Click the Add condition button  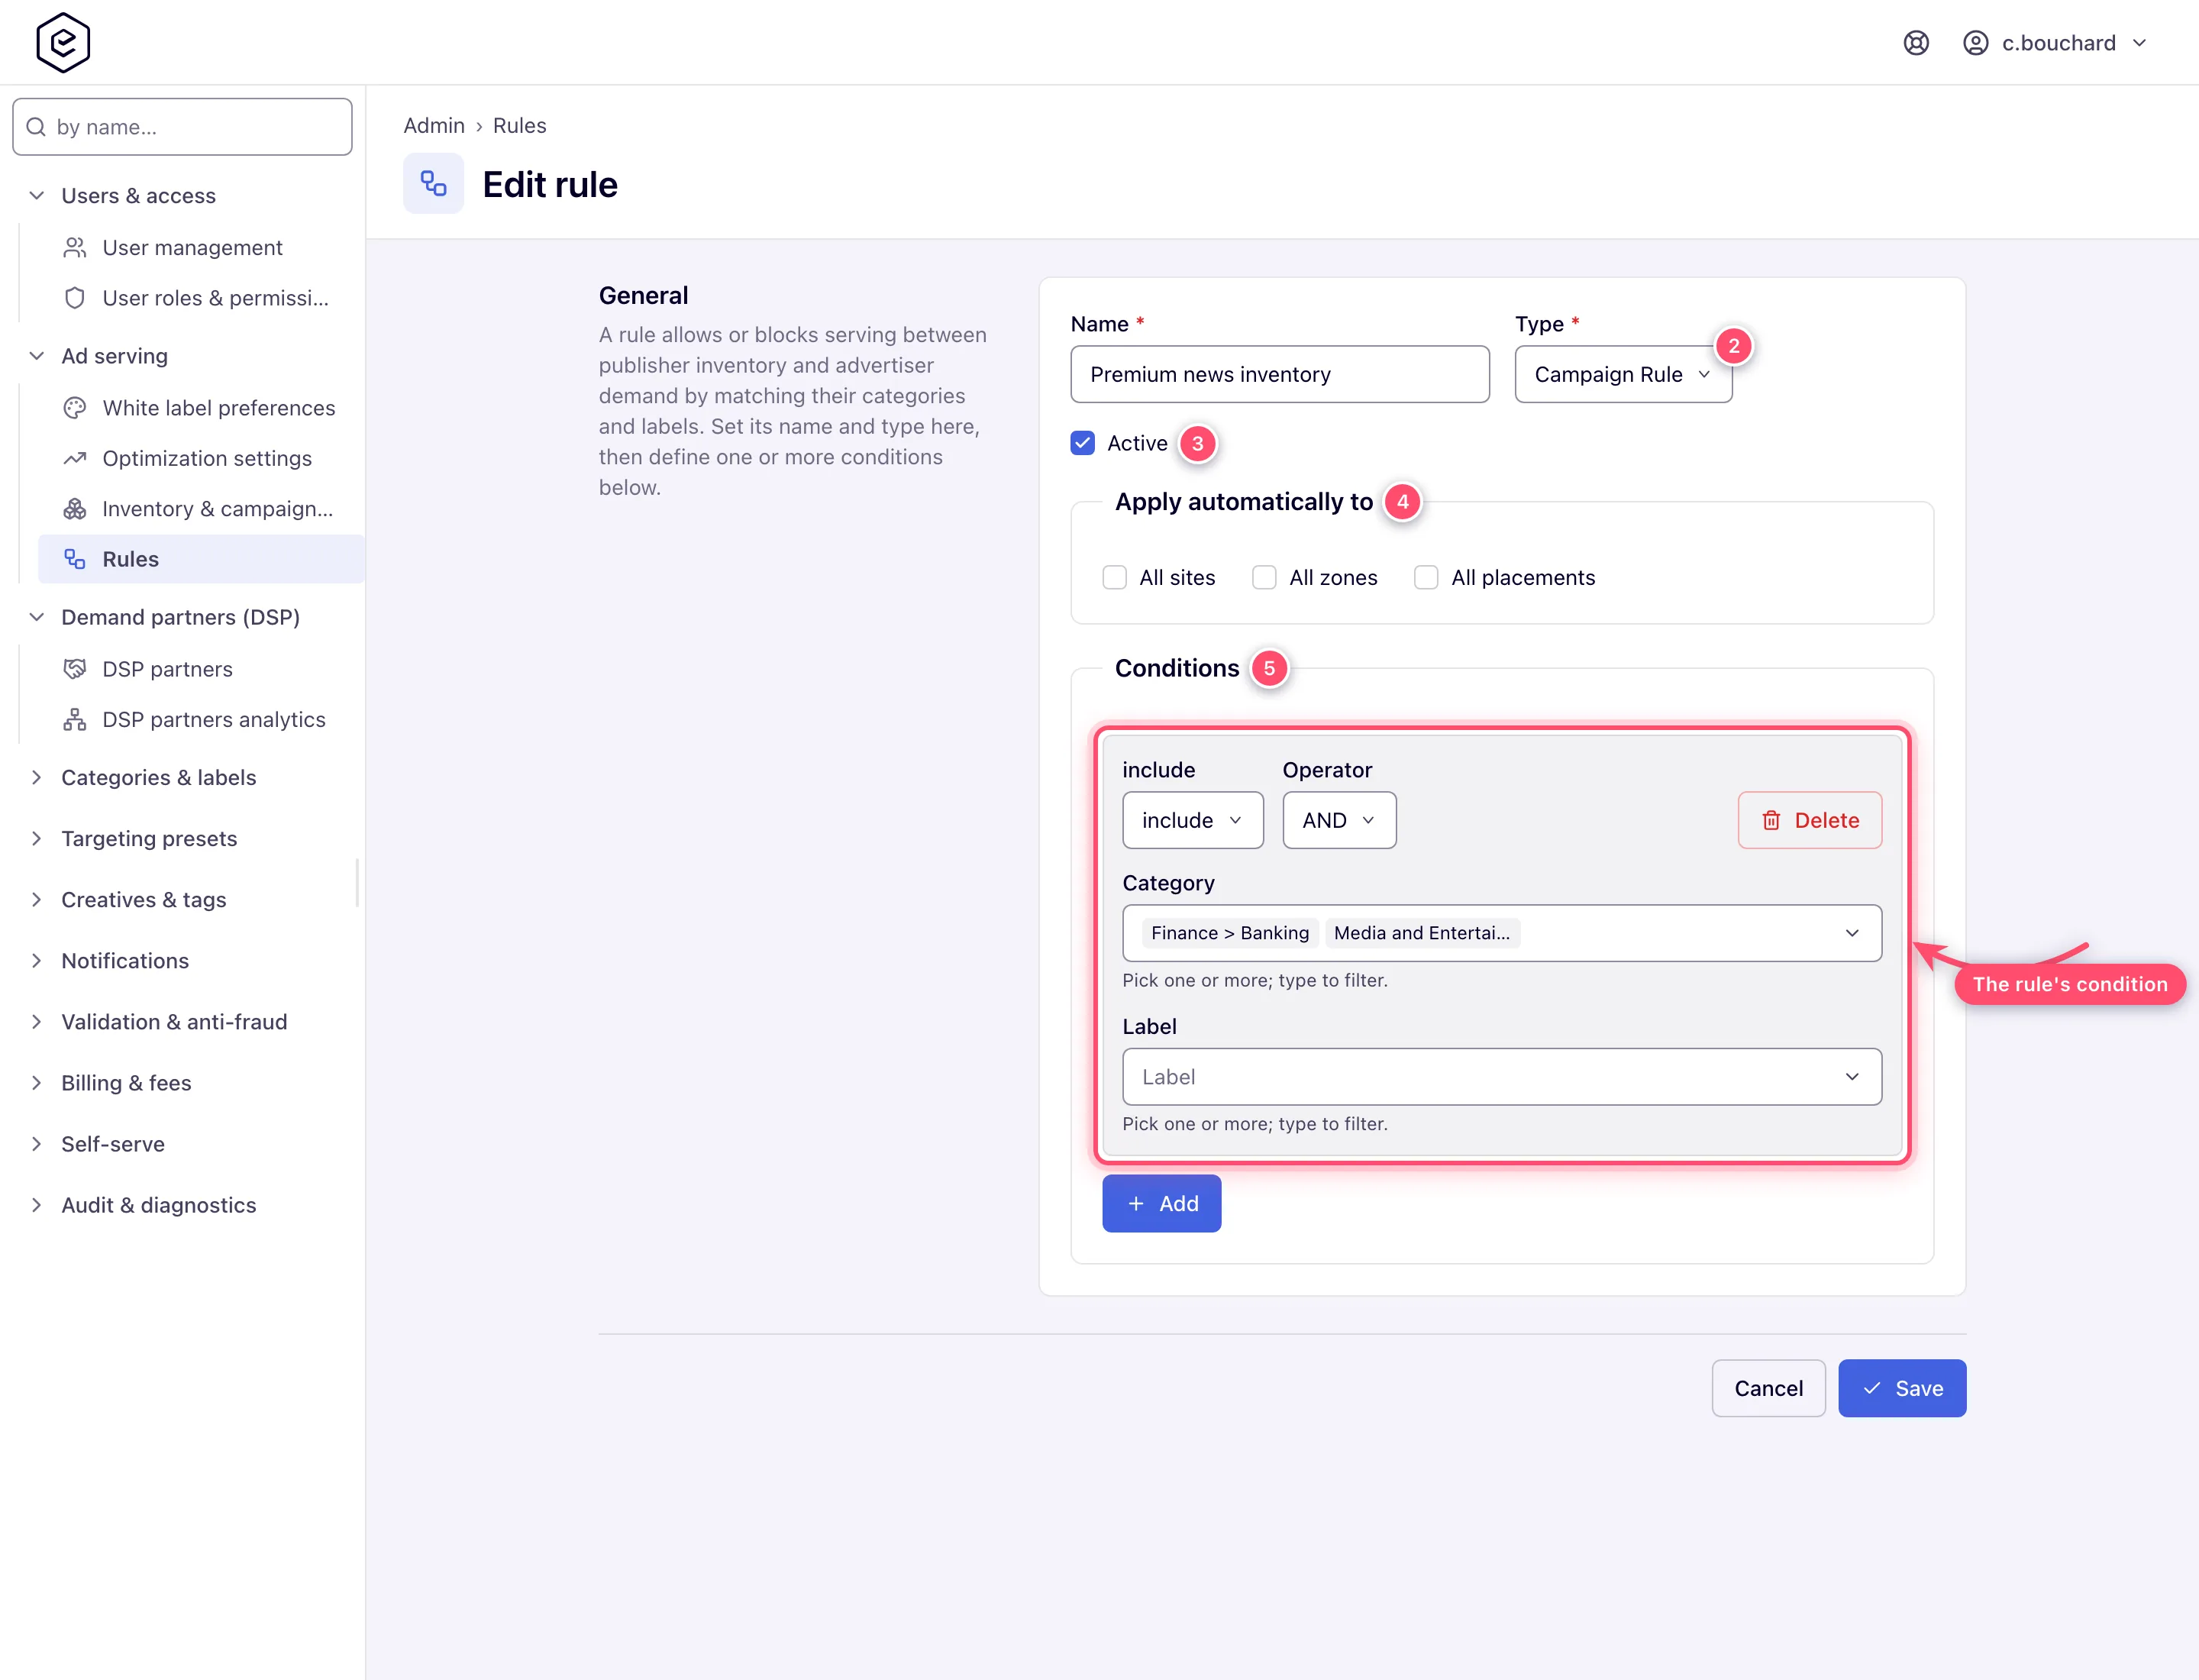click(x=1161, y=1204)
